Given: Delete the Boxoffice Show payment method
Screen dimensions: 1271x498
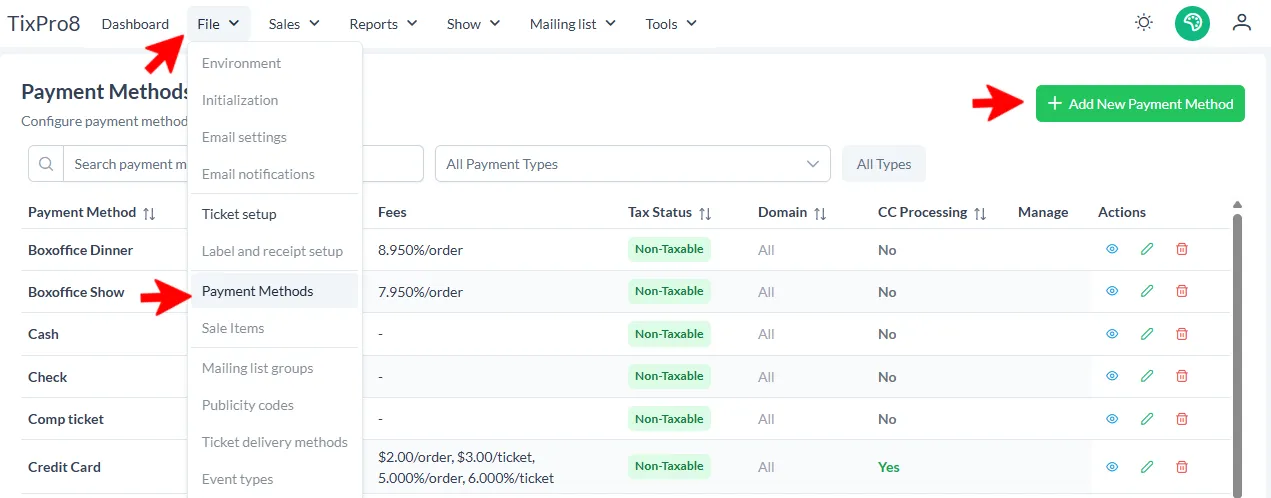Looking at the screenshot, I should pos(1182,291).
